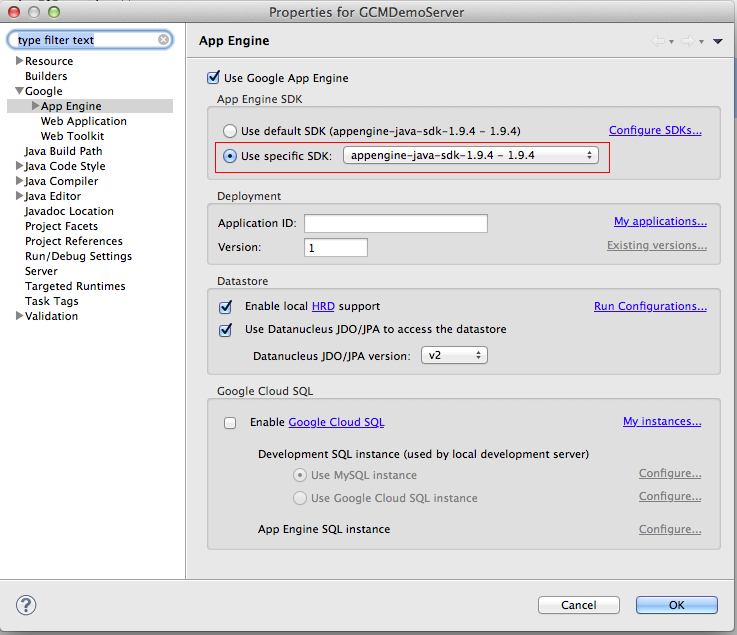Open the back history dropdown arrow

click(671, 42)
